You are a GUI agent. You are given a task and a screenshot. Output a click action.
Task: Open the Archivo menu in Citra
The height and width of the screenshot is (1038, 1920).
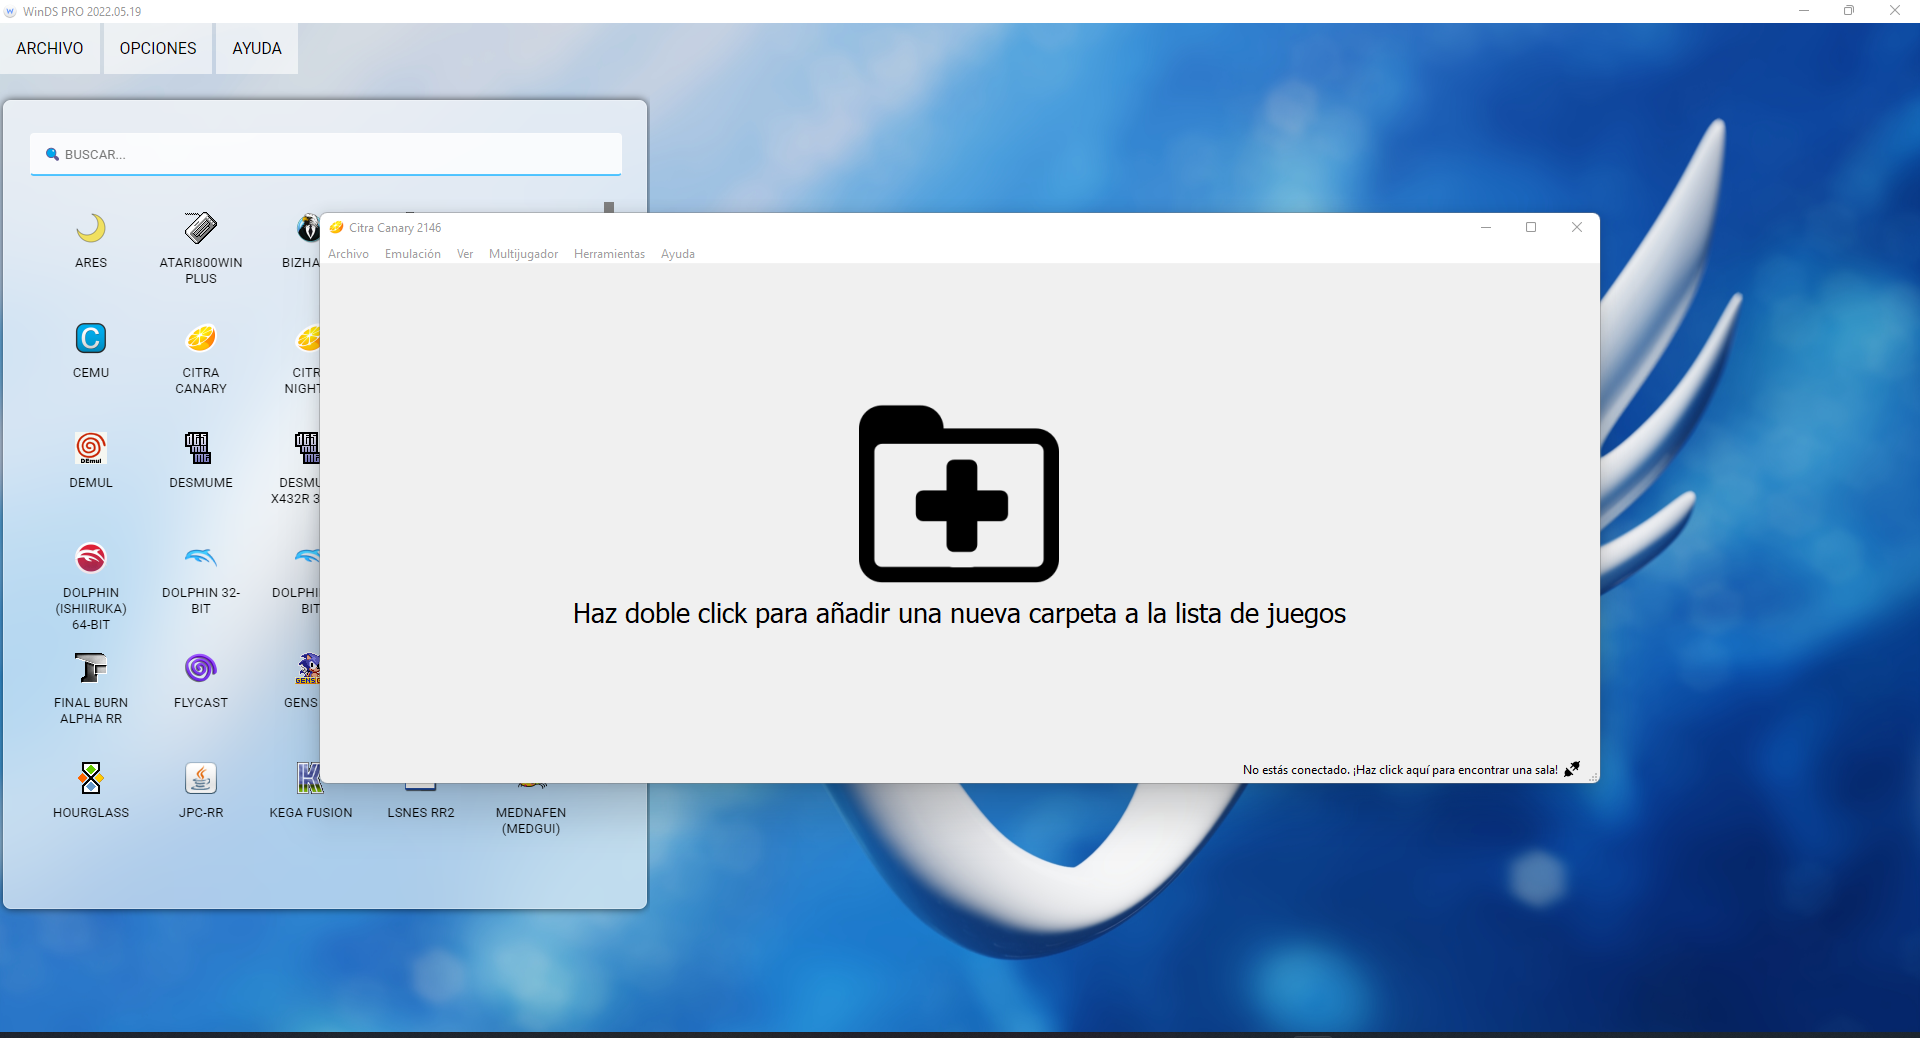pyautogui.click(x=348, y=254)
